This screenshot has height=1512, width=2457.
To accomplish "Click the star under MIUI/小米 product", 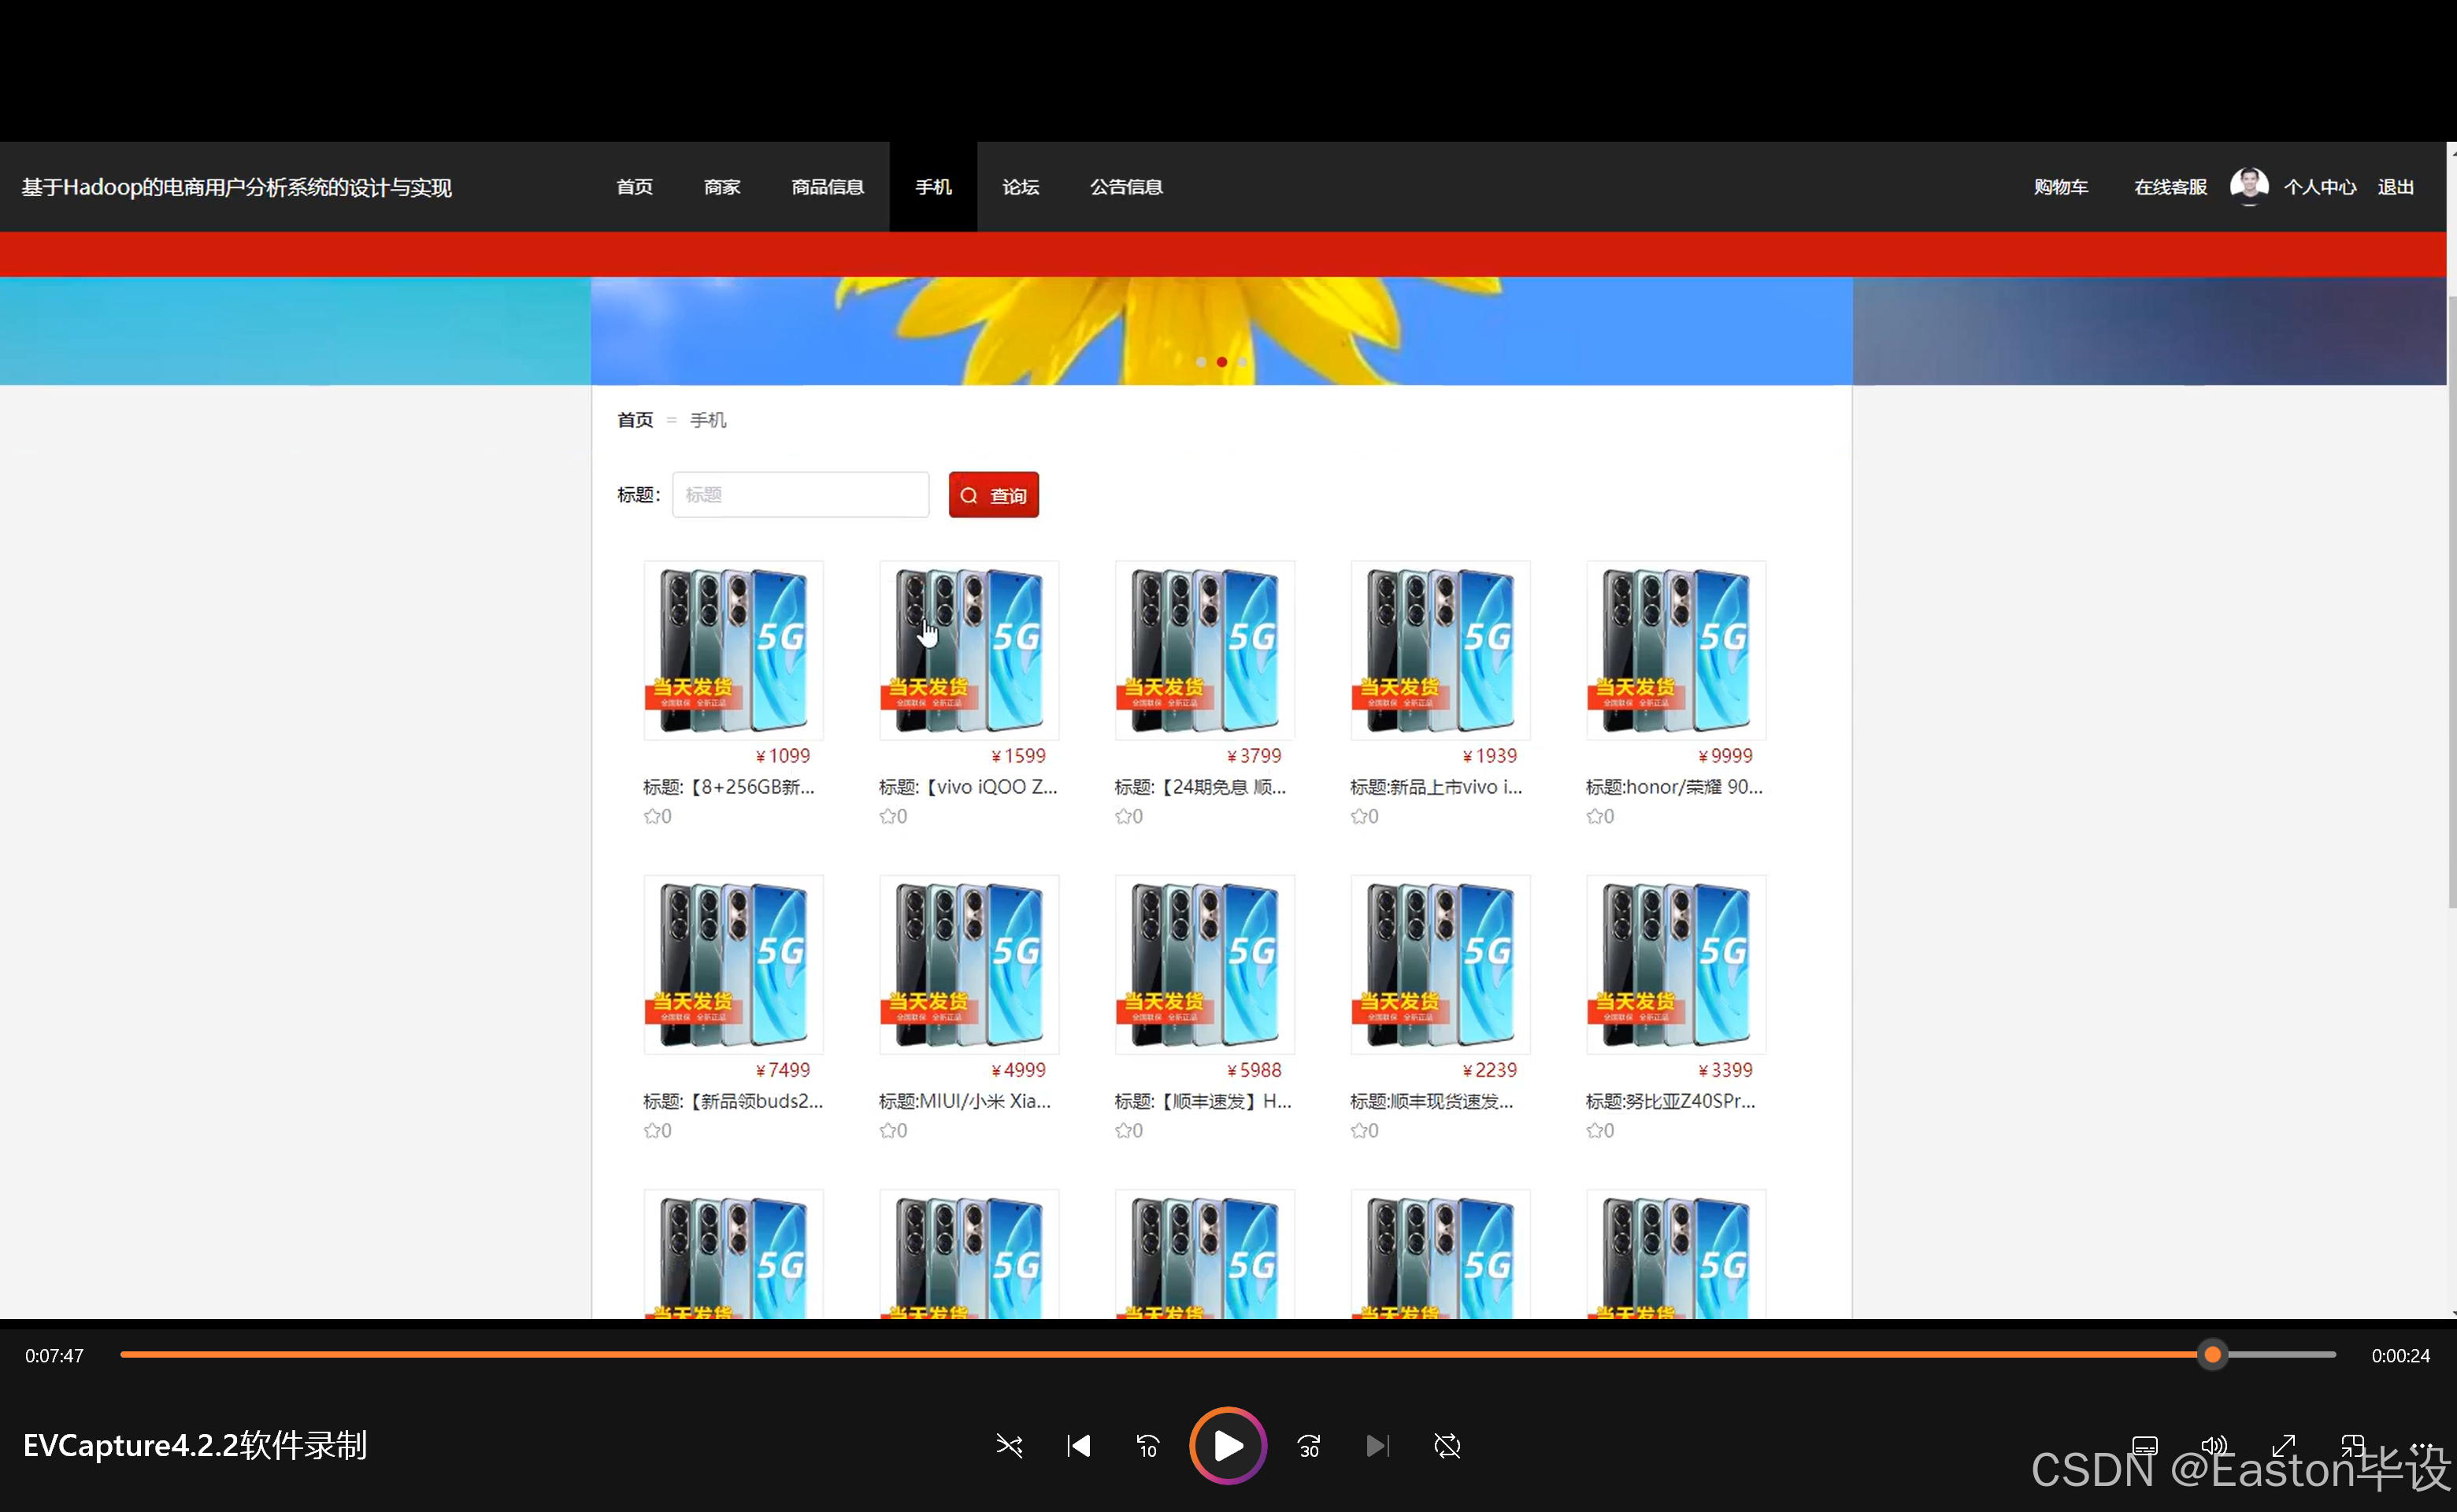I will tap(887, 1130).
